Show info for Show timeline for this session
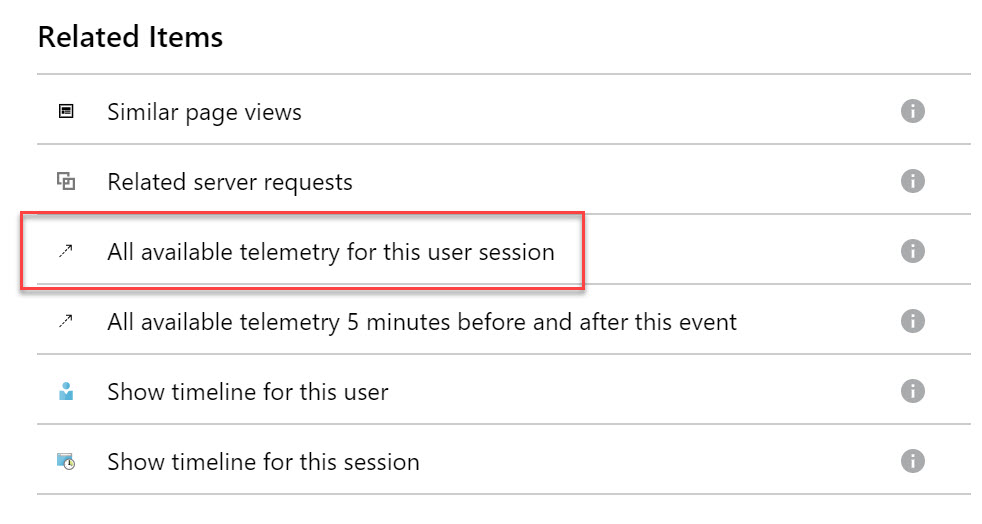Screen dimensions: 982x524 click(912, 461)
